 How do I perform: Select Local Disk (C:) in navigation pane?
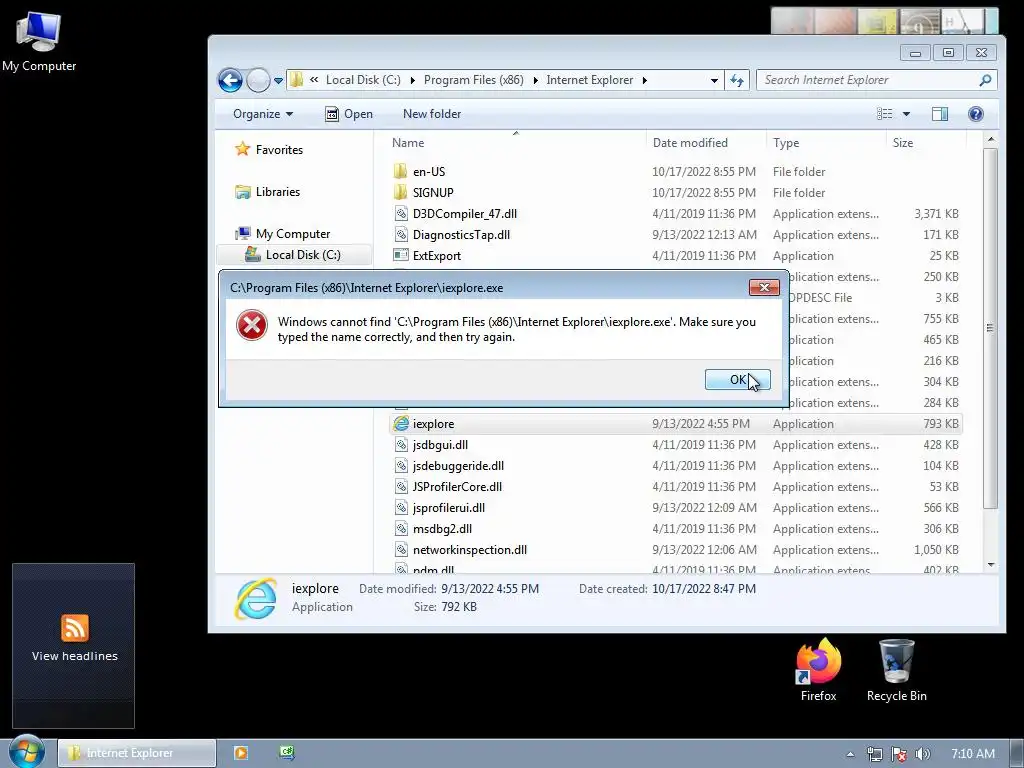[x=293, y=255]
